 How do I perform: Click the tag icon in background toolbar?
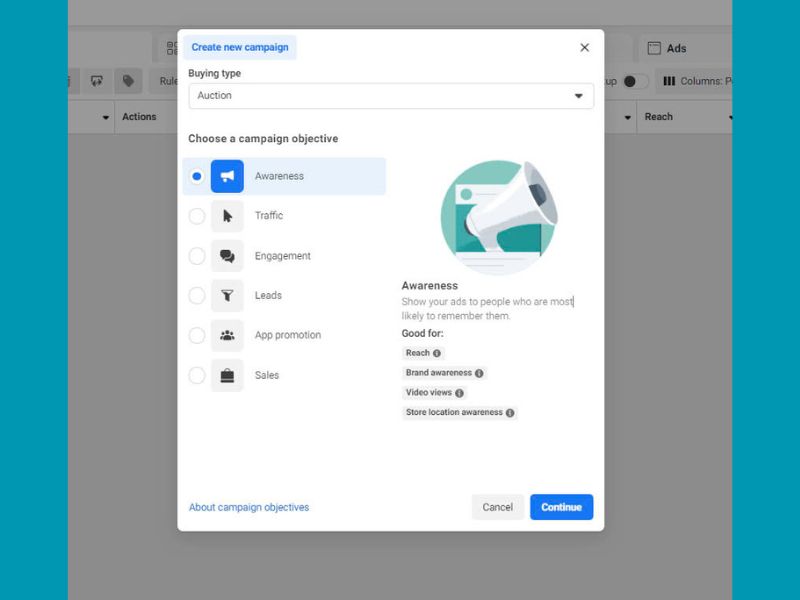pyautogui.click(x=128, y=81)
